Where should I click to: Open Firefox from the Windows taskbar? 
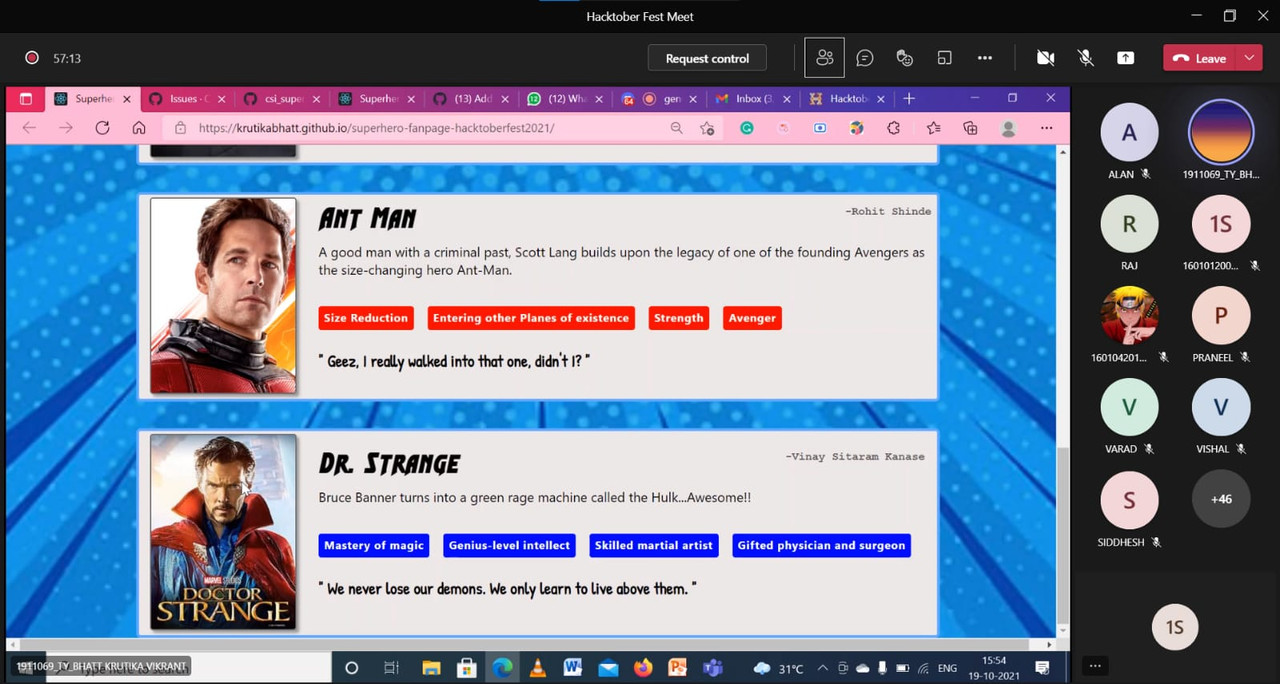[x=642, y=667]
